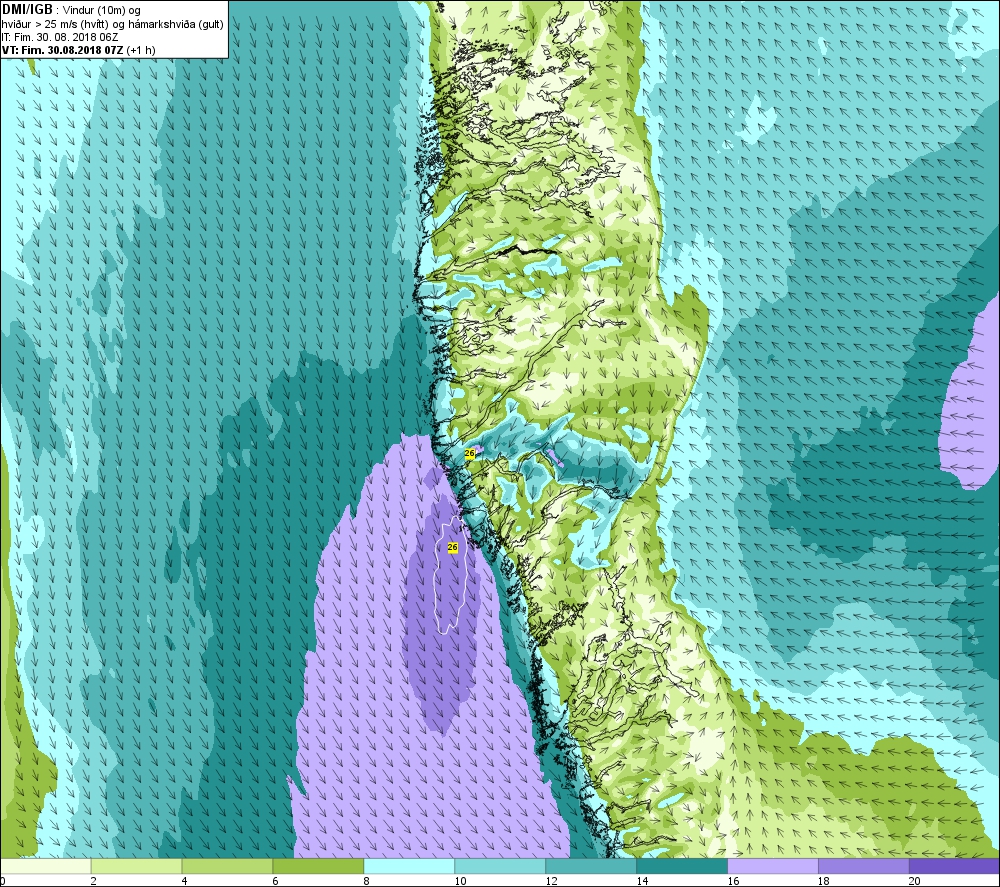Click the pale cream 0–2 legend swatch
The image size is (1000, 887).
pyautogui.click(x=46, y=866)
